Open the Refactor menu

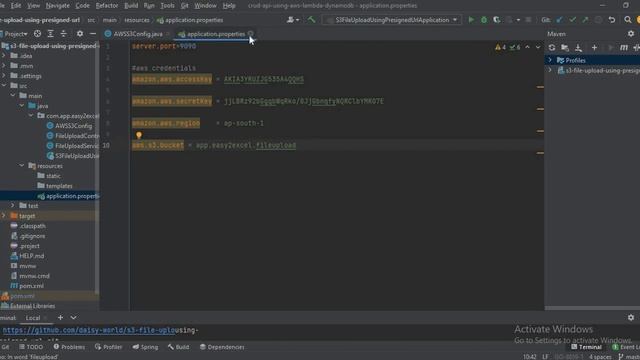(107, 6)
